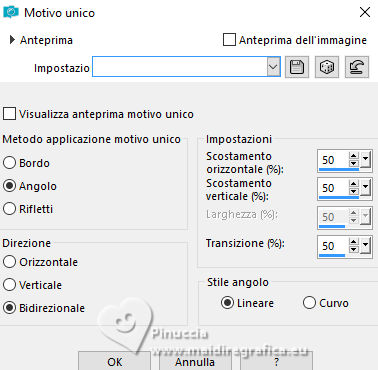Click the OK button
This screenshot has width=378, height=370.
coord(114,361)
